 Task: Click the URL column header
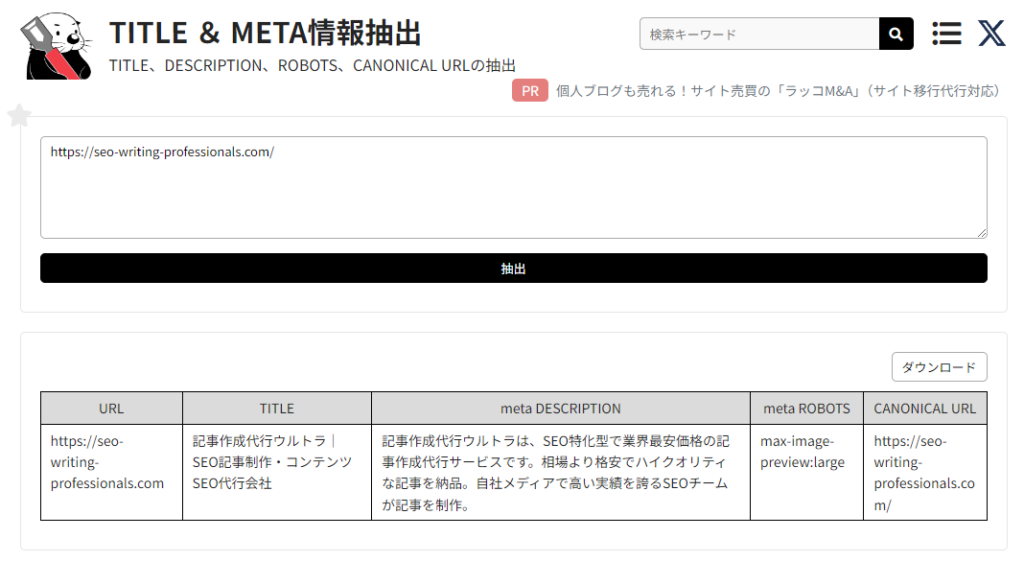[x=111, y=408]
